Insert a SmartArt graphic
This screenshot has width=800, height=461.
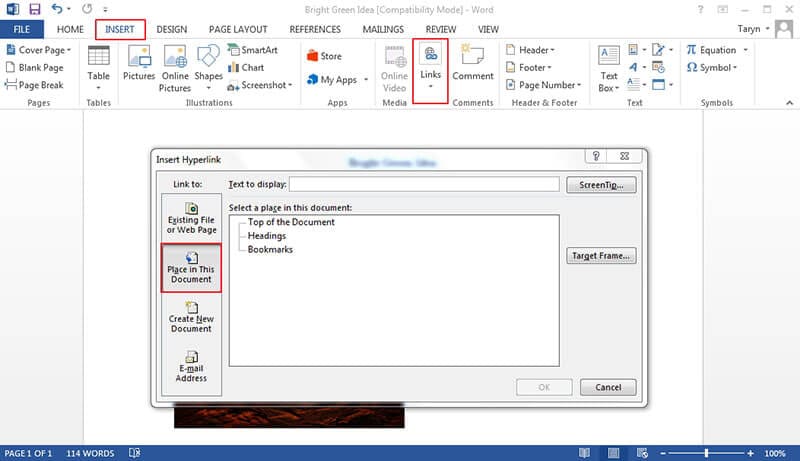253,50
